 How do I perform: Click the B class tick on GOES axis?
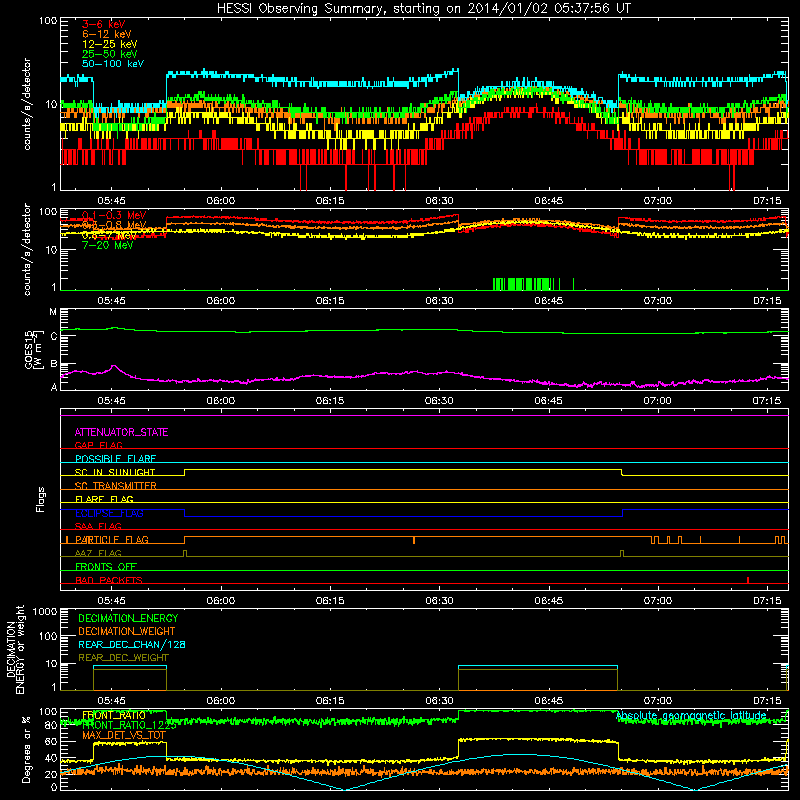click(54, 364)
